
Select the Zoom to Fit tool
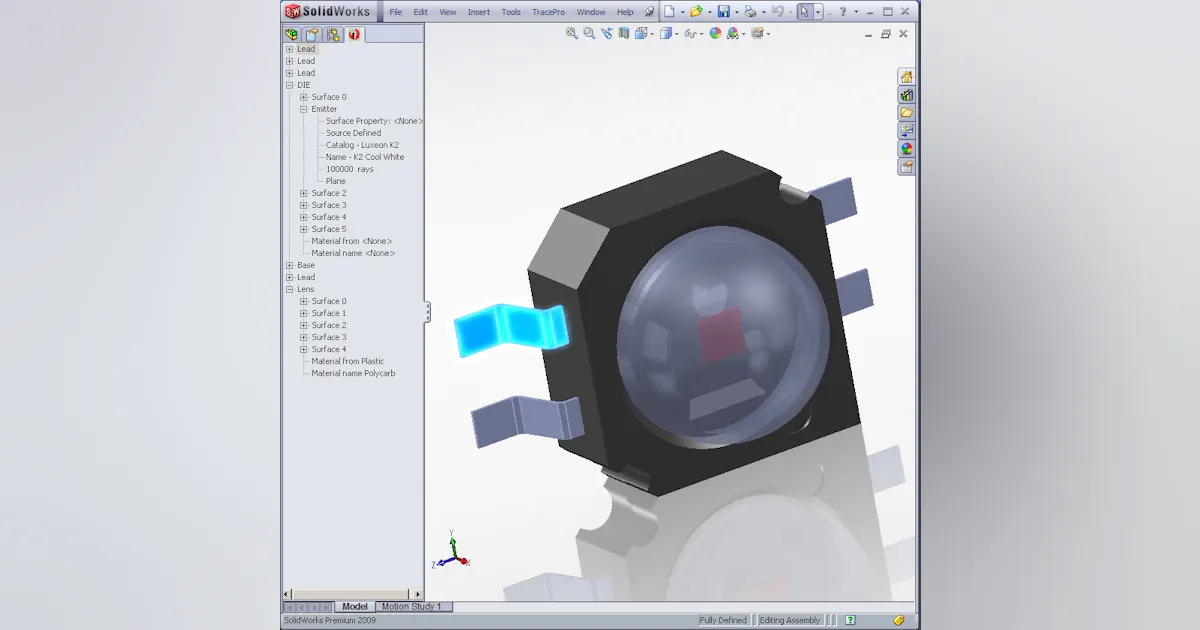[570, 33]
